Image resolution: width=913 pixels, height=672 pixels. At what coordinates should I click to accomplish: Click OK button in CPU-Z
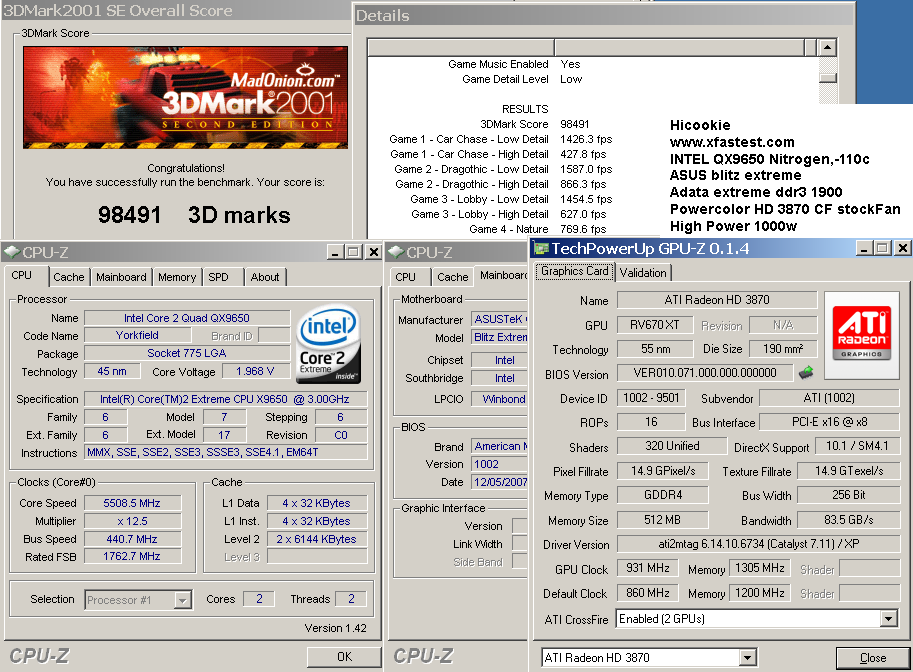point(344,656)
